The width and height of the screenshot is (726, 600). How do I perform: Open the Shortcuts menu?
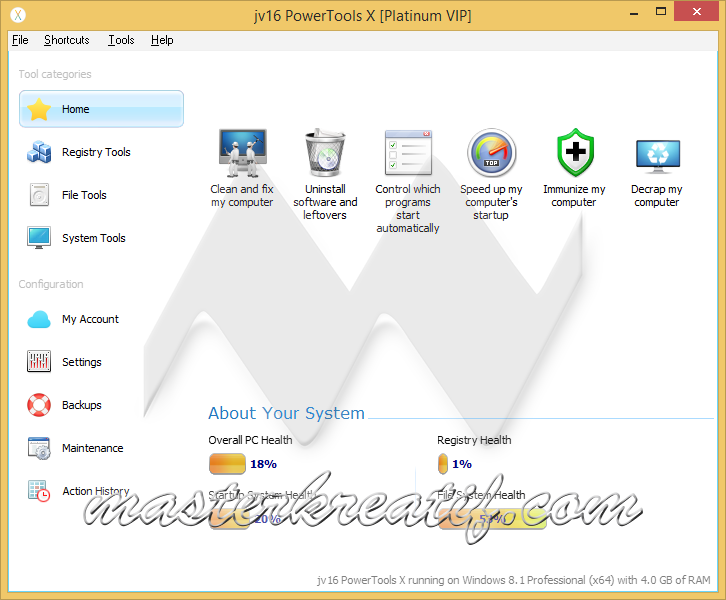pyautogui.click(x=67, y=40)
